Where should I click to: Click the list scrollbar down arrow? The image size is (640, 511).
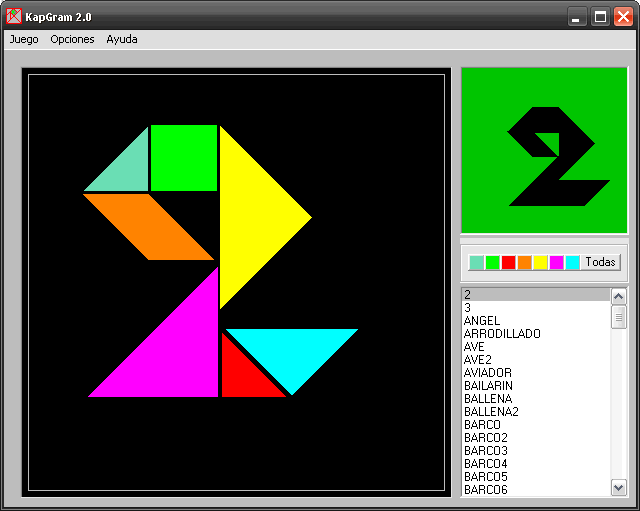click(x=618, y=487)
